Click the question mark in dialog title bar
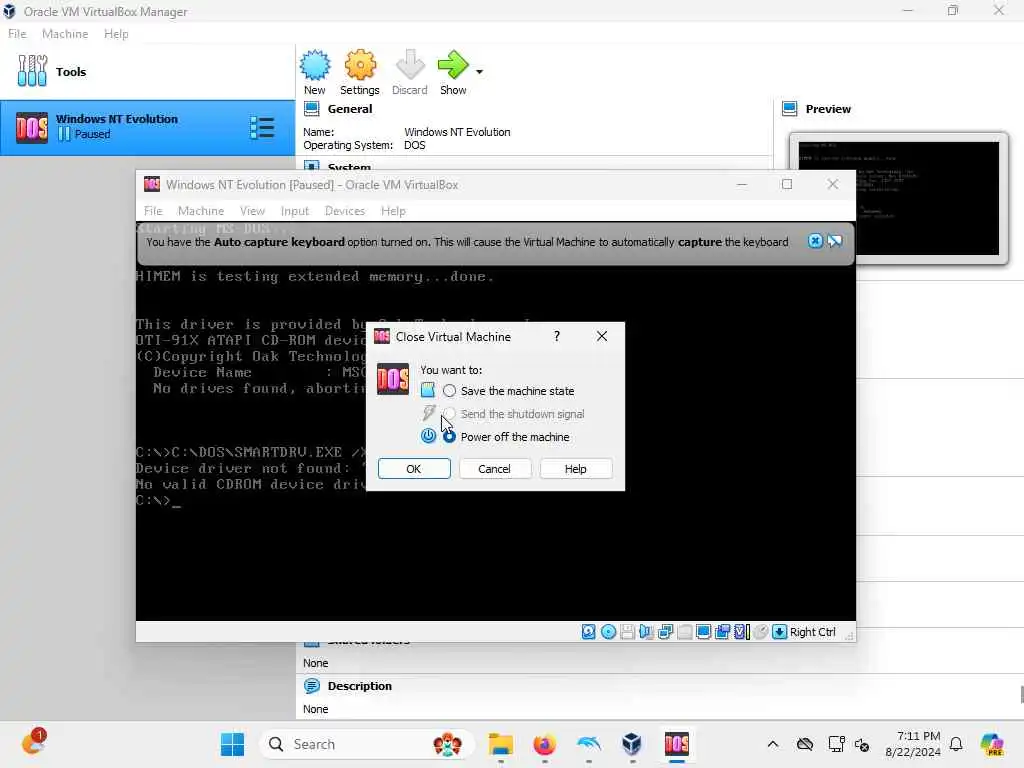The image size is (1024, 768). pos(557,336)
